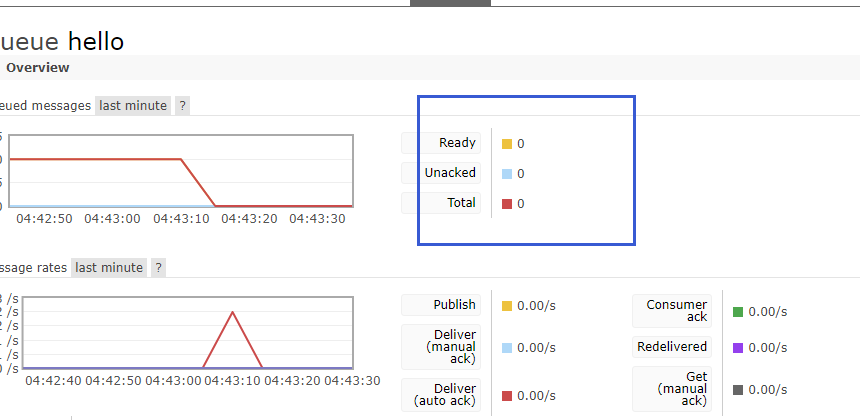The height and width of the screenshot is (420, 860).
Task: Toggle the Deliver (manual ack) legend label
Action: tap(441, 347)
